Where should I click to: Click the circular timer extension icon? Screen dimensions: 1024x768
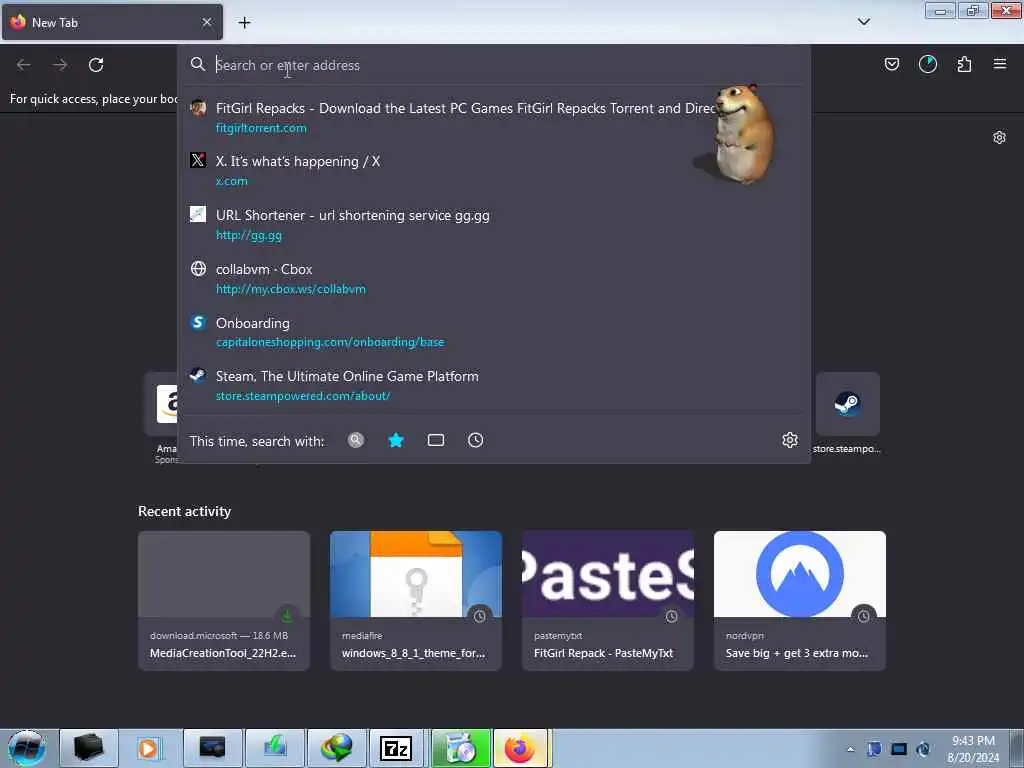[928, 64]
